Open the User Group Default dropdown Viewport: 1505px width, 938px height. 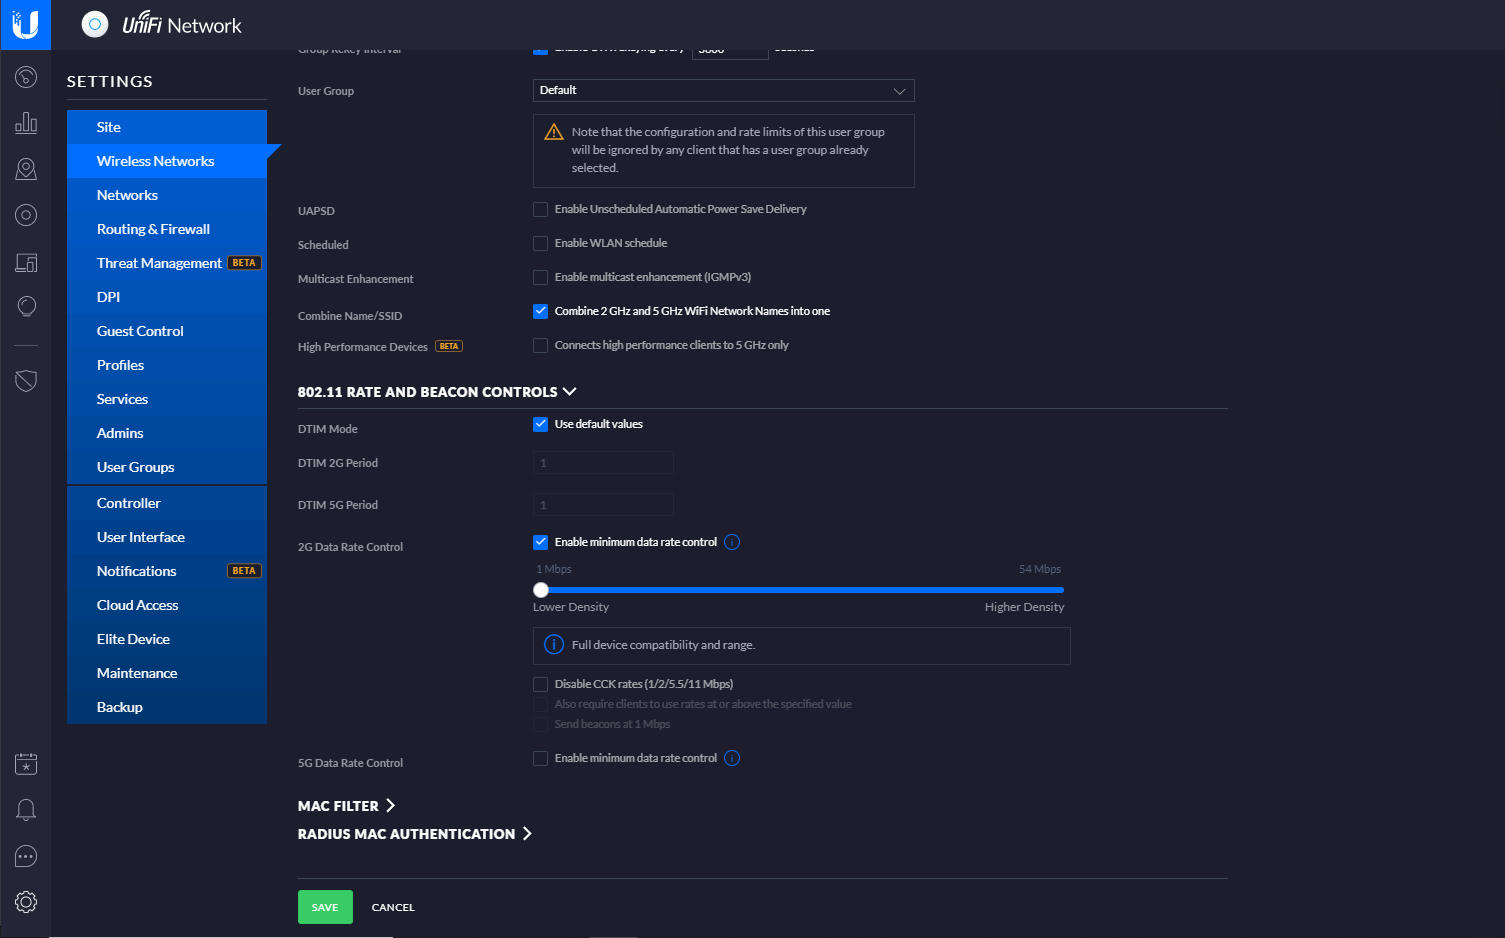point(723,90)
